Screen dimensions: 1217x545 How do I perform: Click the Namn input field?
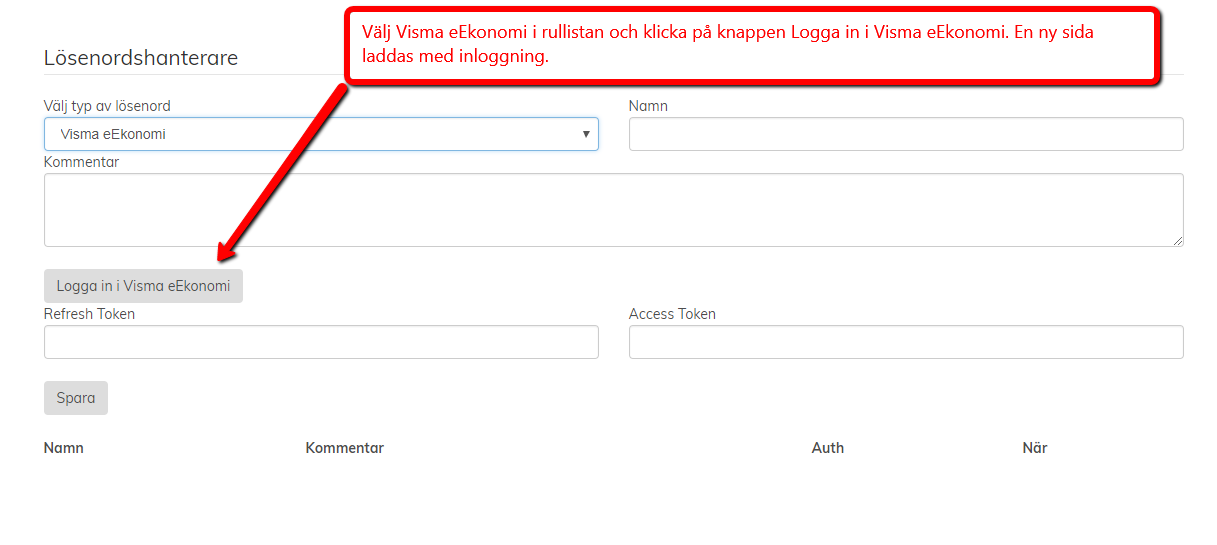pos(906,134)
